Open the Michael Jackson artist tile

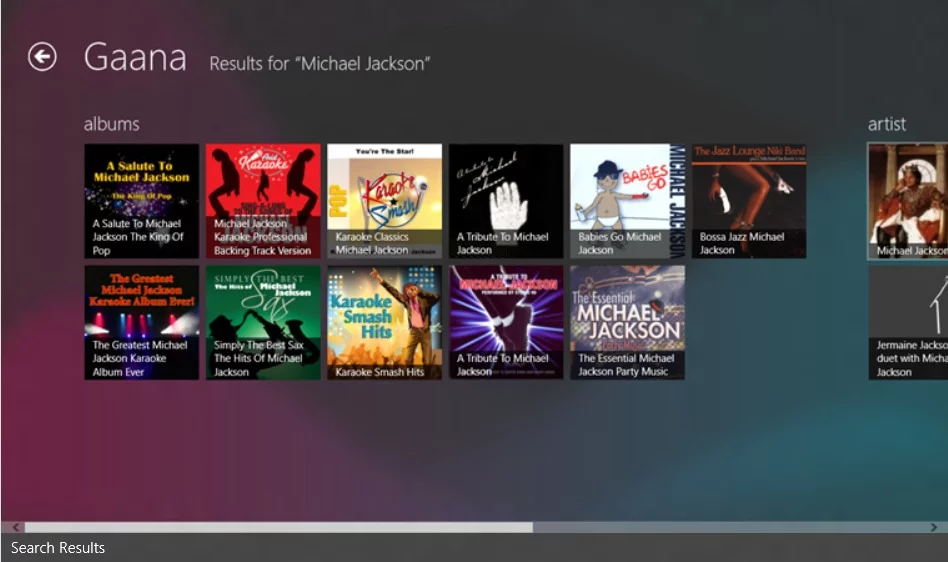click(x=908, y=201)
